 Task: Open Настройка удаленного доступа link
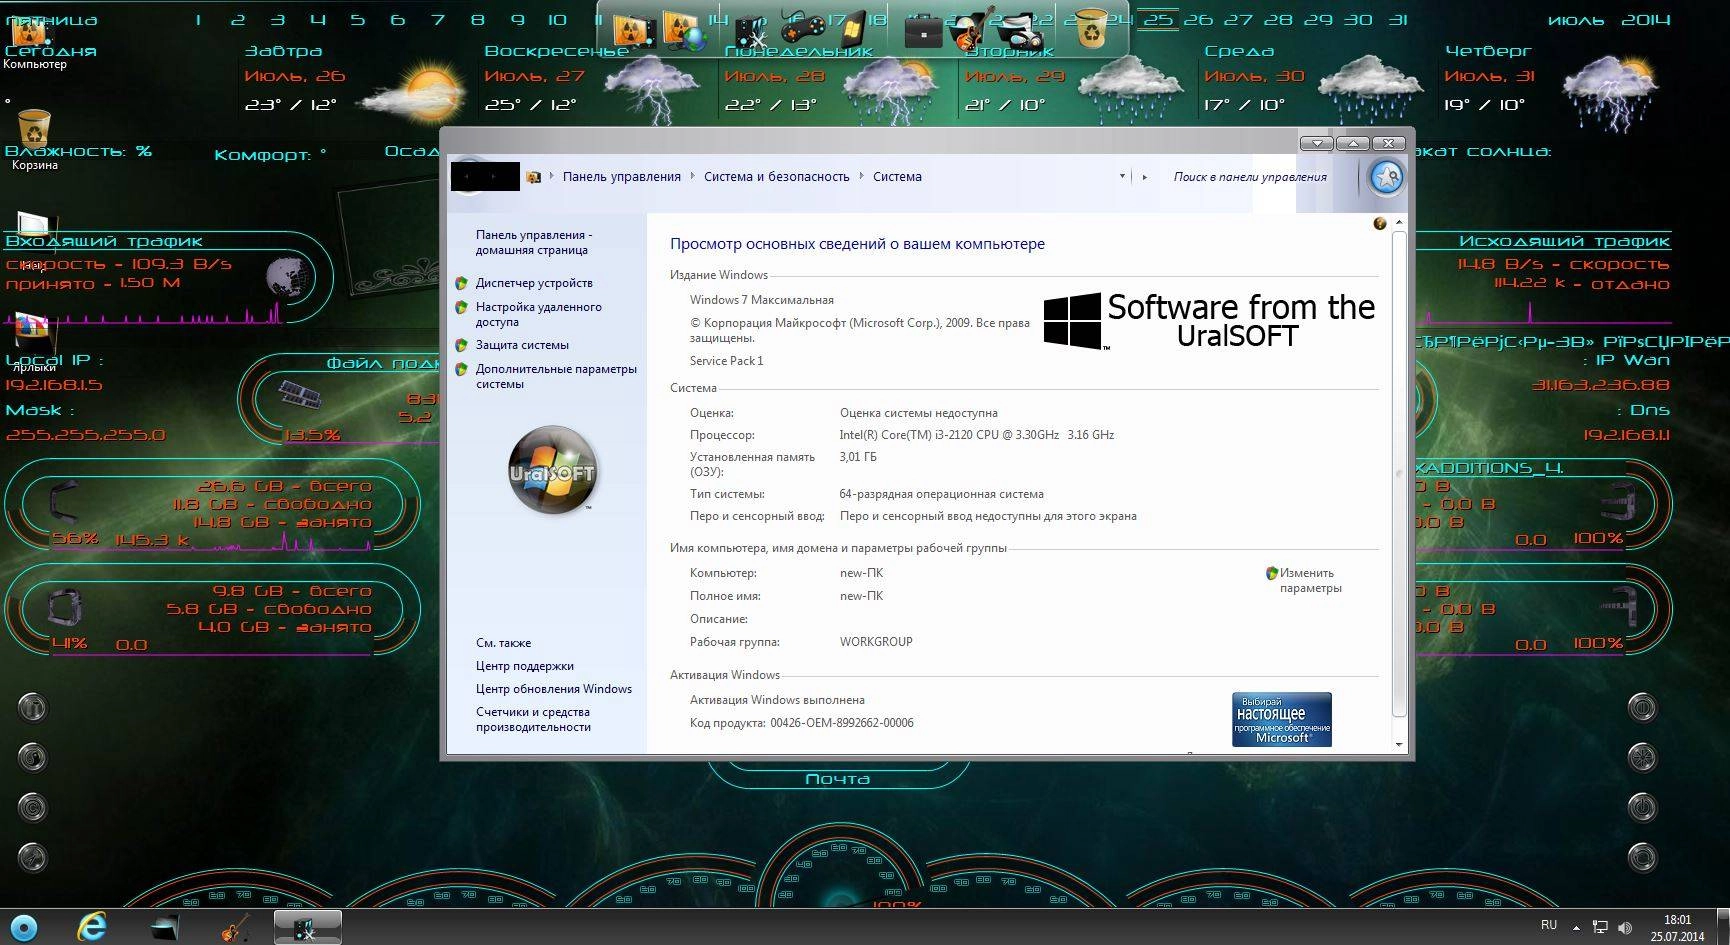click(x=538, y=314)
